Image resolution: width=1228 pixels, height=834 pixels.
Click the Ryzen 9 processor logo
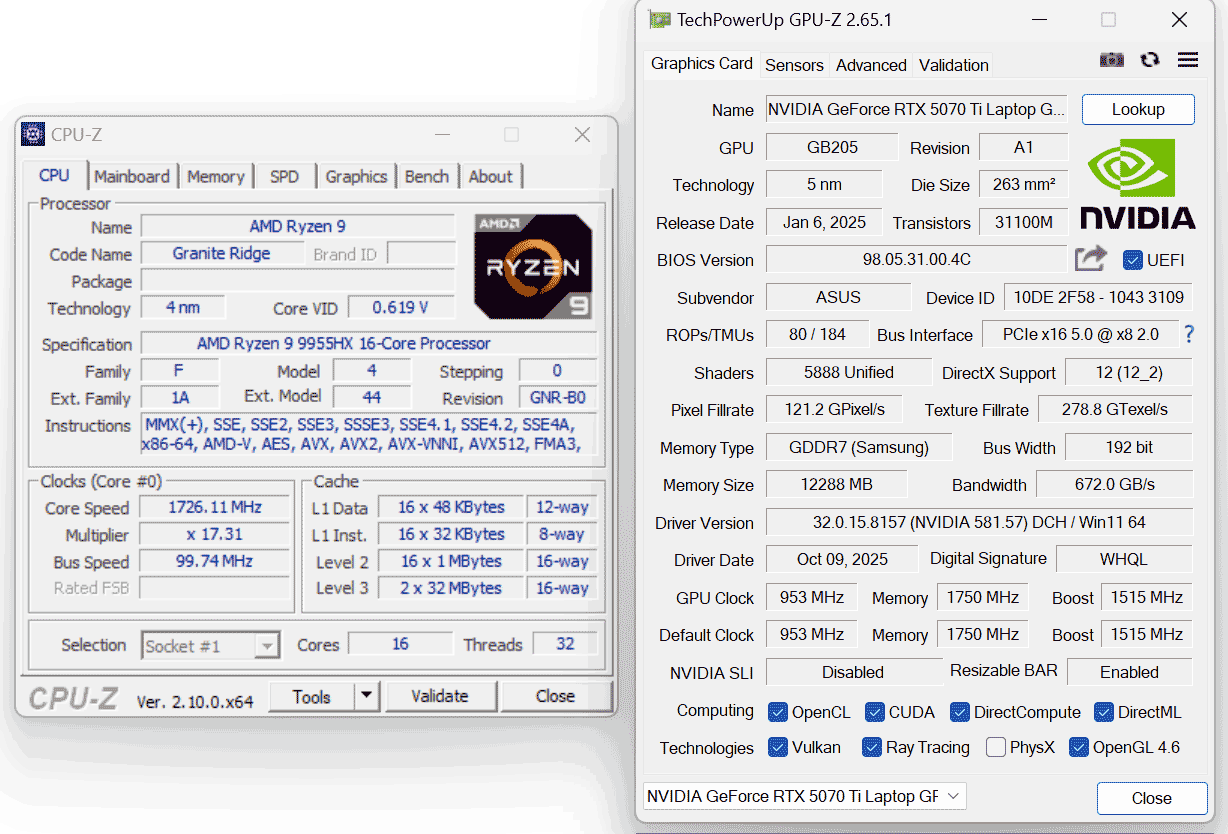pyautogui.click(x=533, y=267)
